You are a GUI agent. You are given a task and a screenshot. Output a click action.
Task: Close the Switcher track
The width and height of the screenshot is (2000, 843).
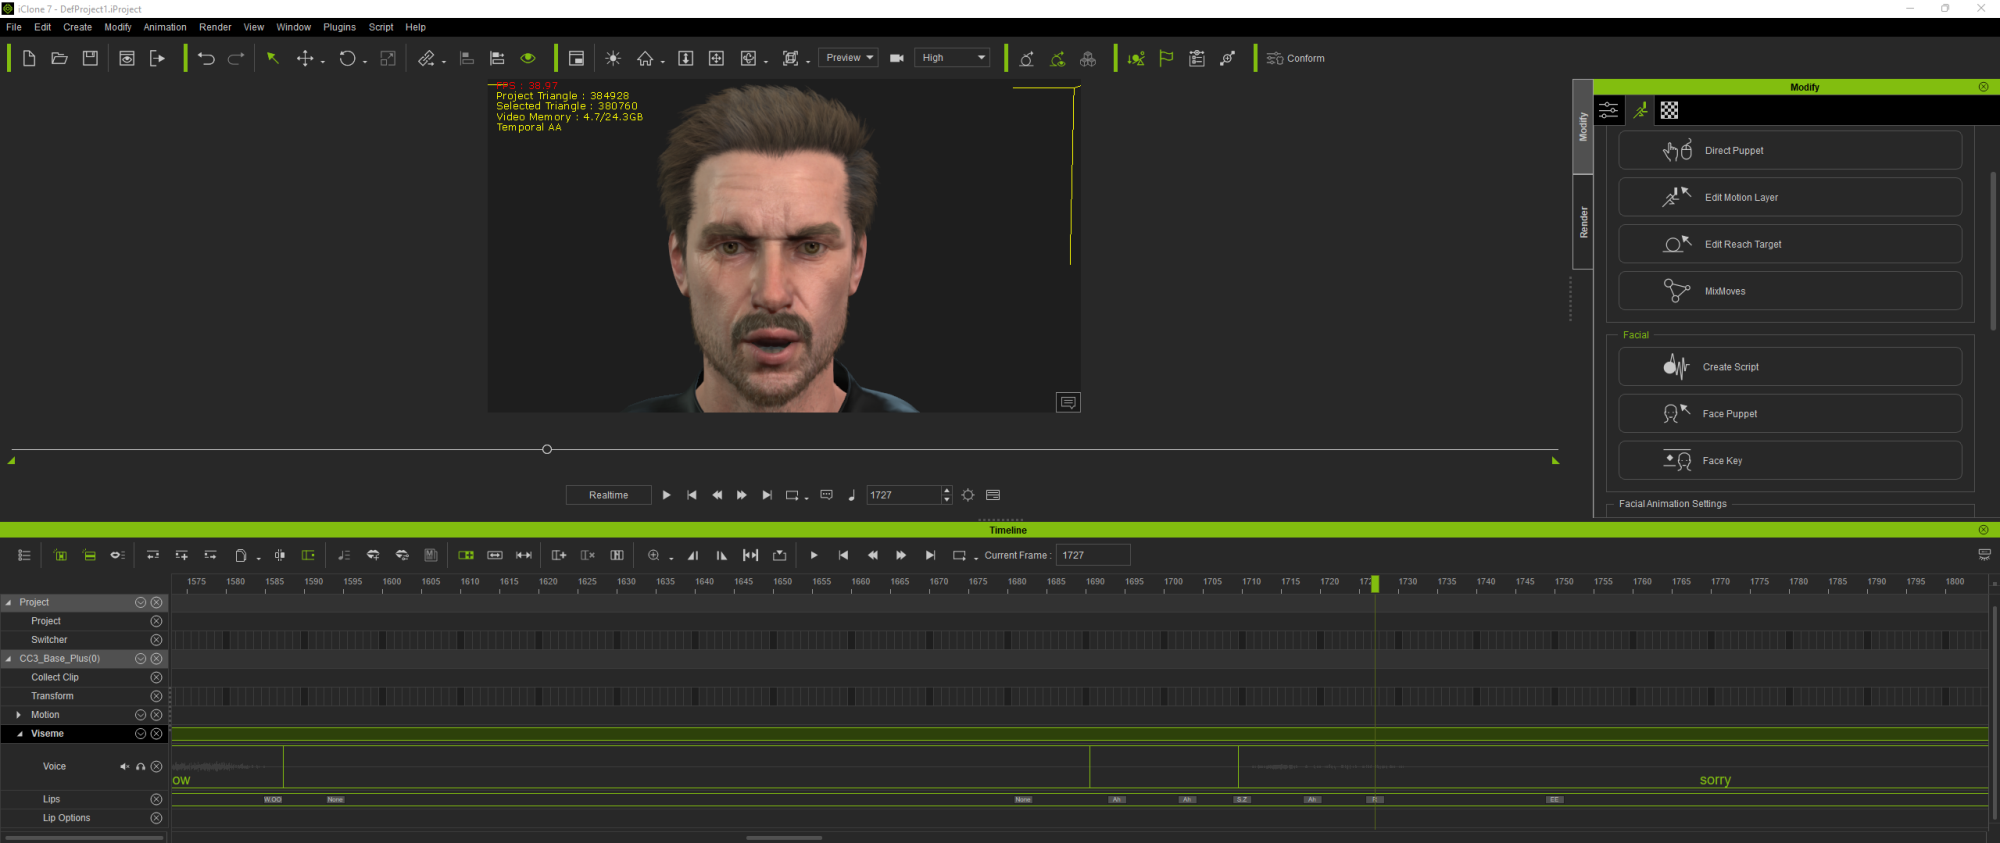[x=156, y=640]
